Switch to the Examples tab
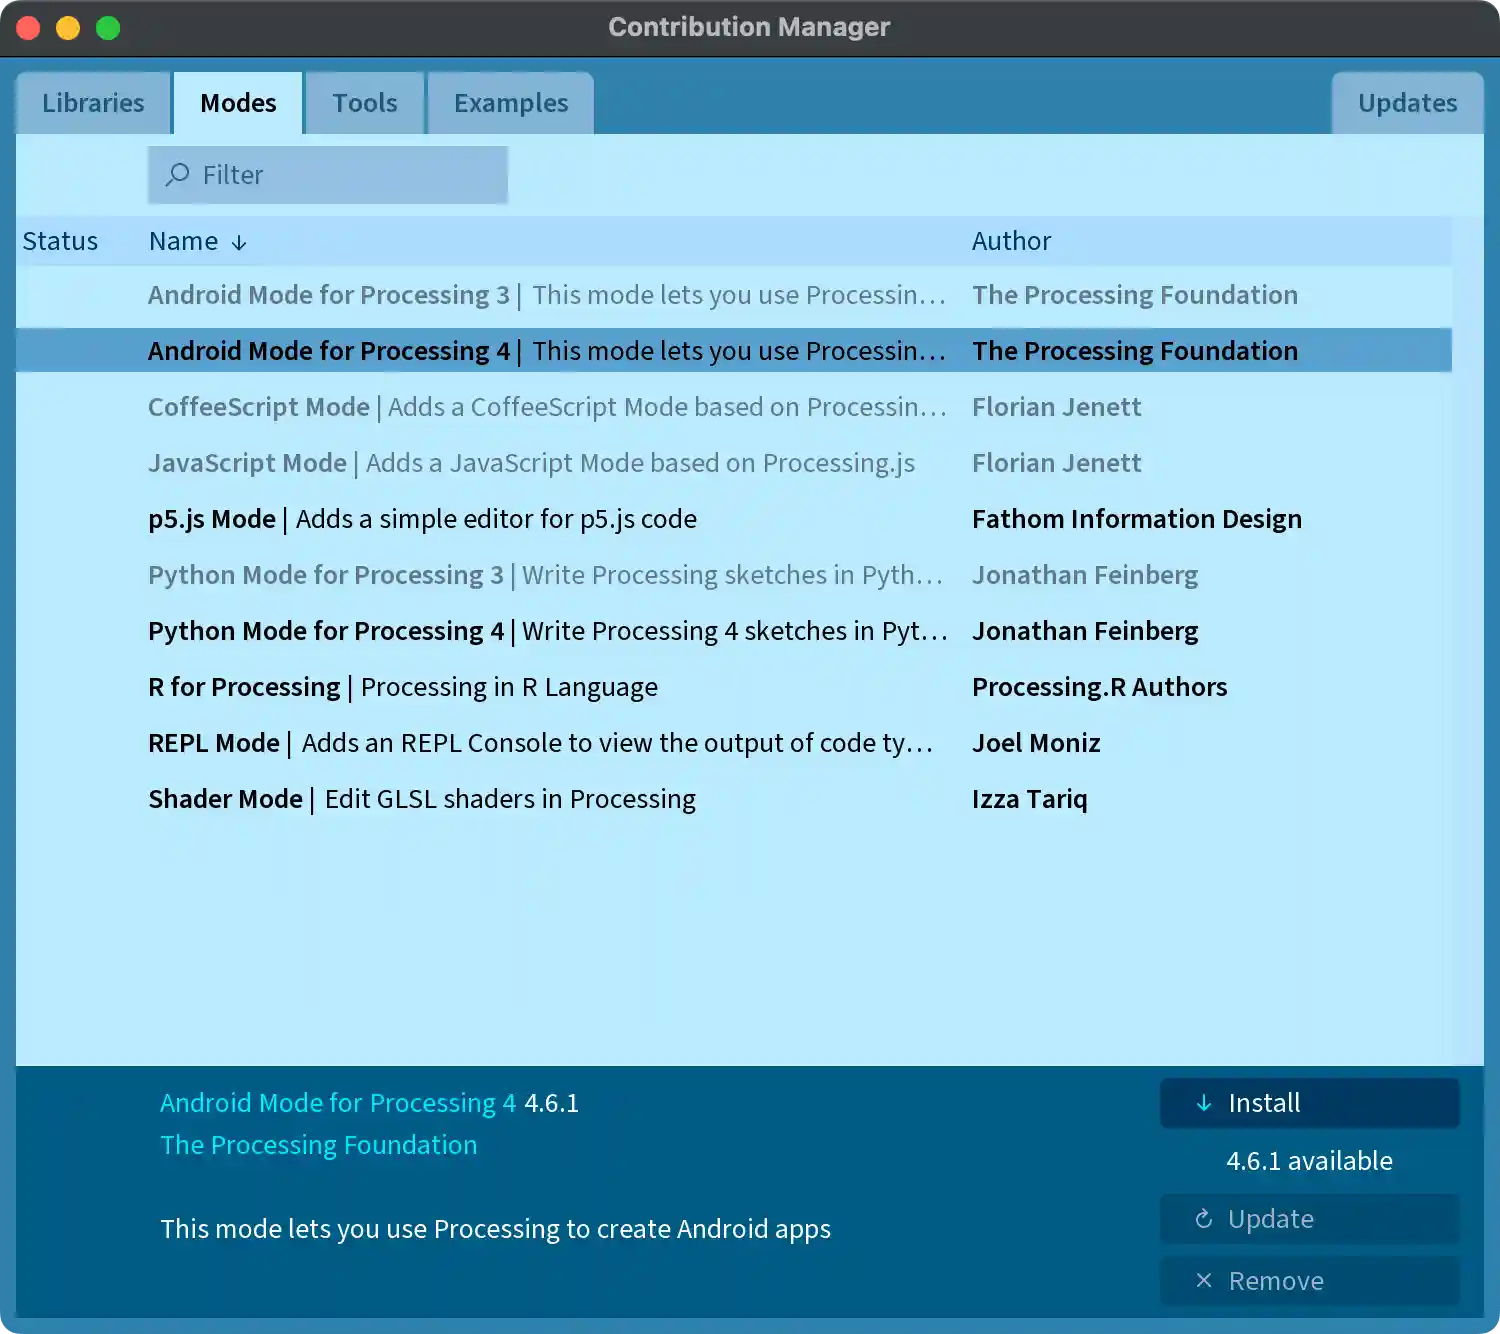The image size is (1500, 1334). pos(510,102)
